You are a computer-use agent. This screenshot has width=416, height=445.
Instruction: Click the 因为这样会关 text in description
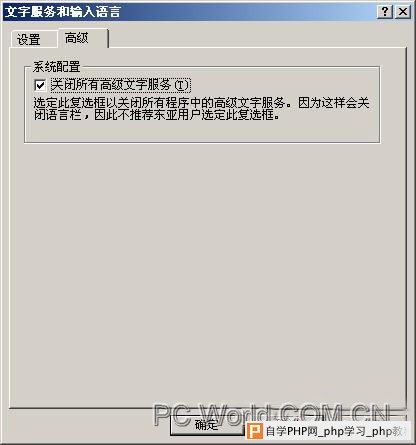coord(334,103)
